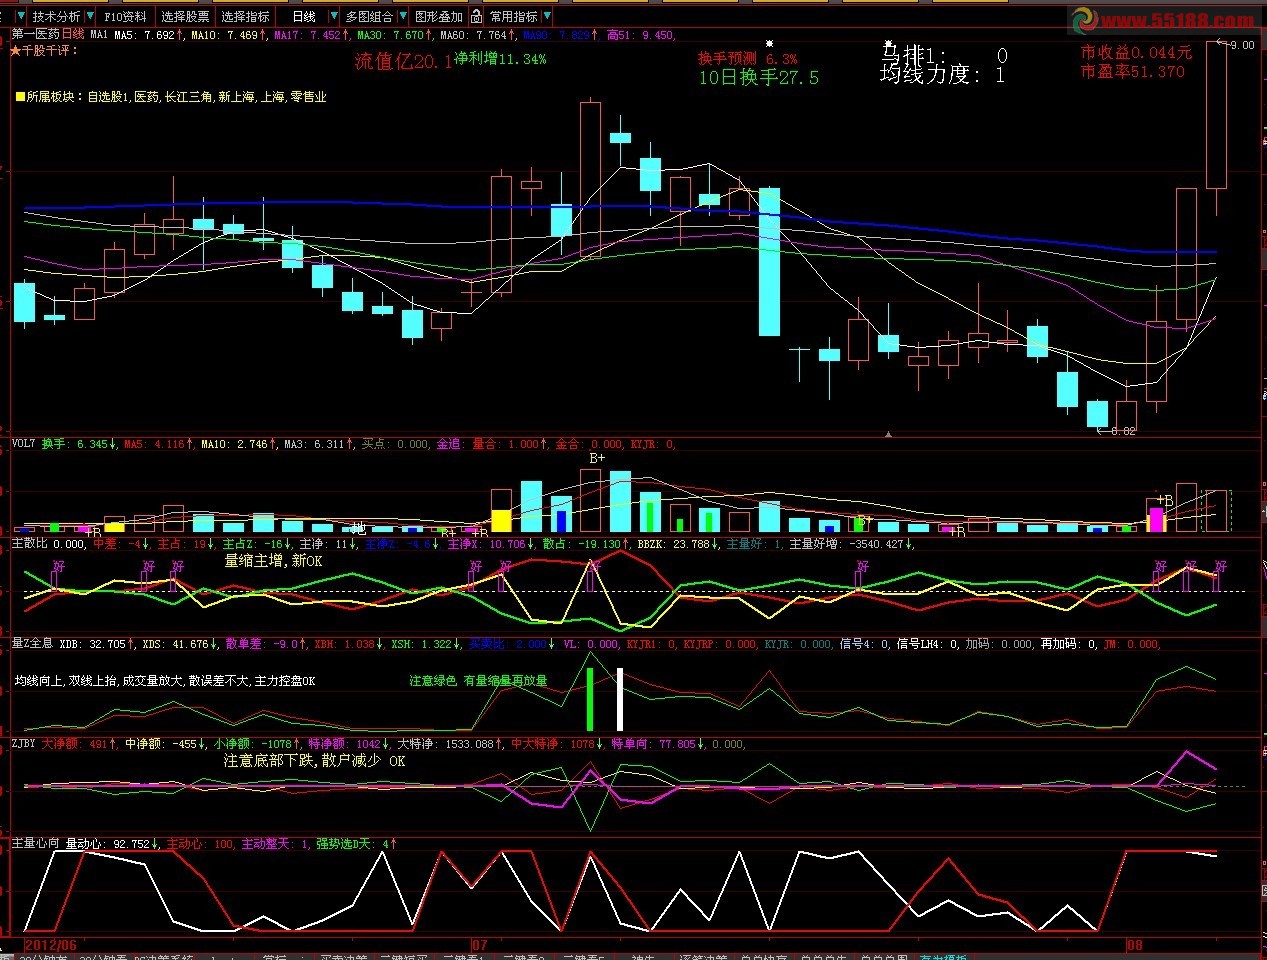The image size is (1267, 960).
Task: Click the first 好 signal marker in 主散比
Action: tap(58, 567)
